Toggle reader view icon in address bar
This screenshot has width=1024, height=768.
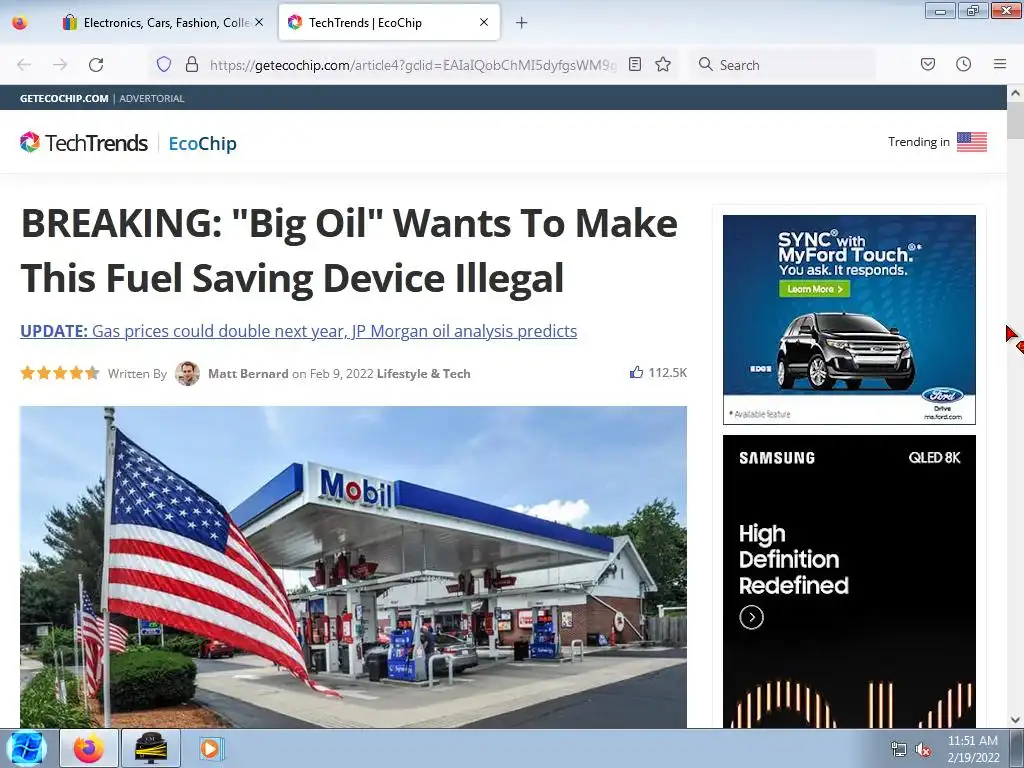click(635, 64)
